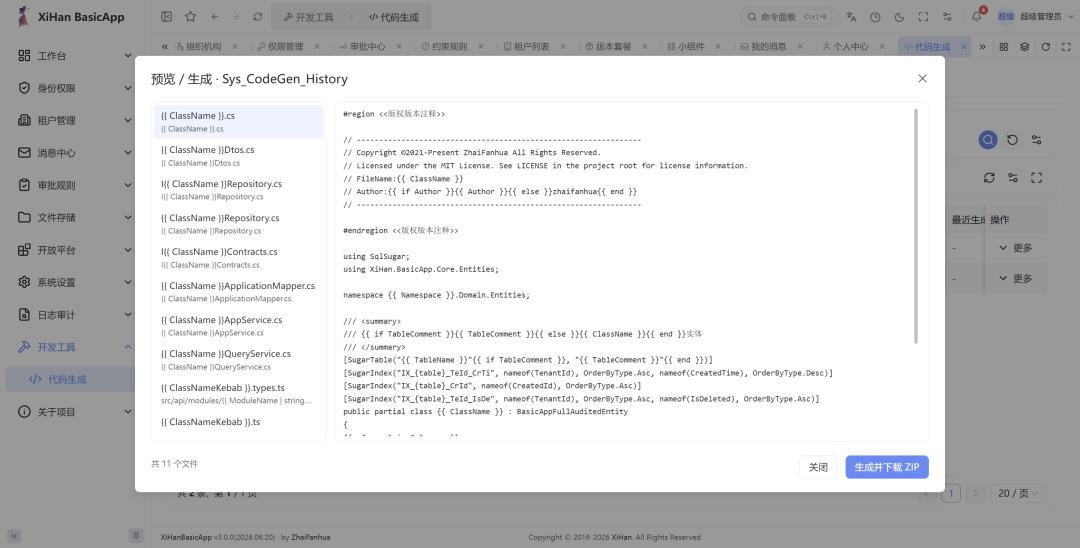Expand 身份权限 sidebar menu
The width and height of the screenshot is (1080, 548).
(75, 88)
